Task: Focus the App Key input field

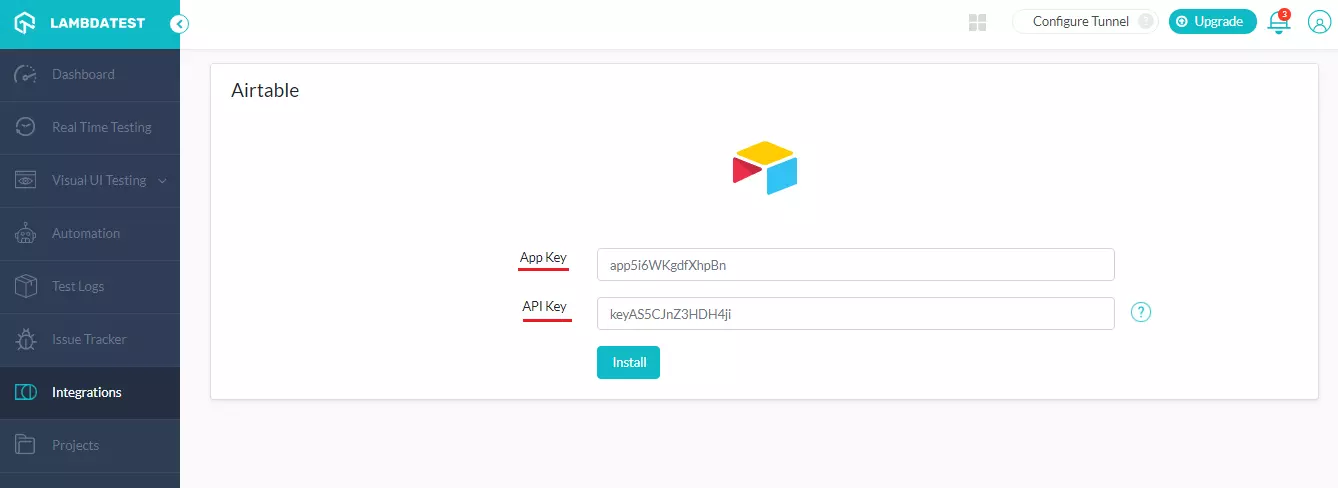Action: [855, 265]
